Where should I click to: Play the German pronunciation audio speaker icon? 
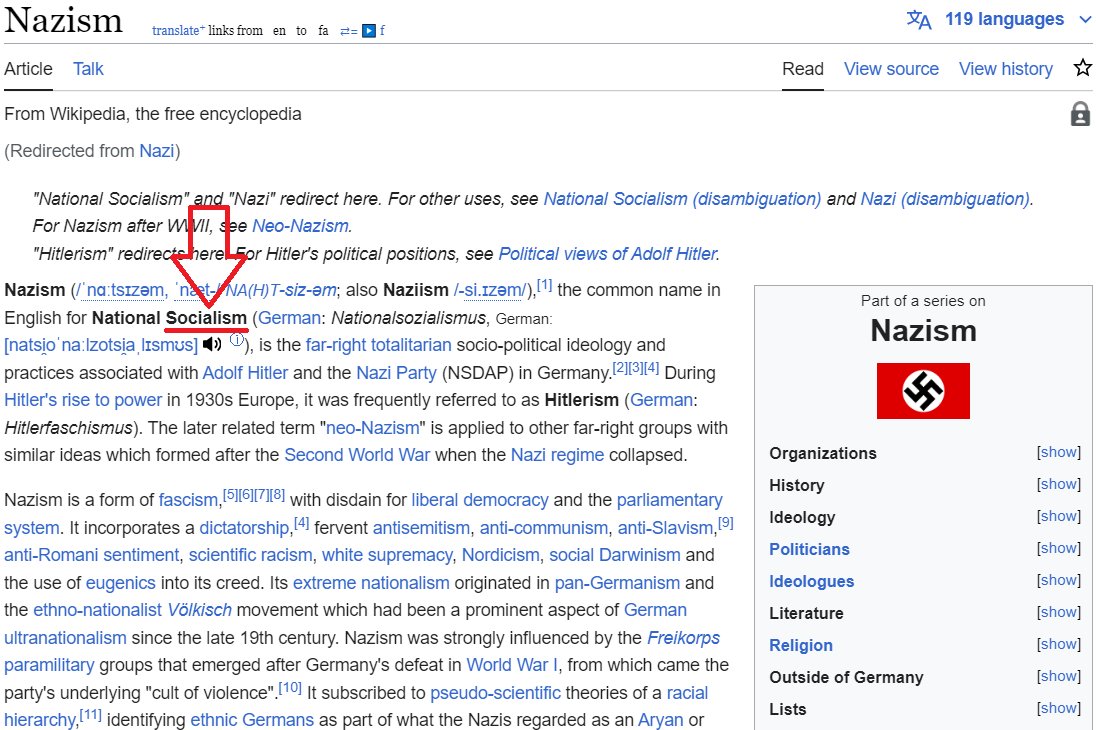pos(212,344)
